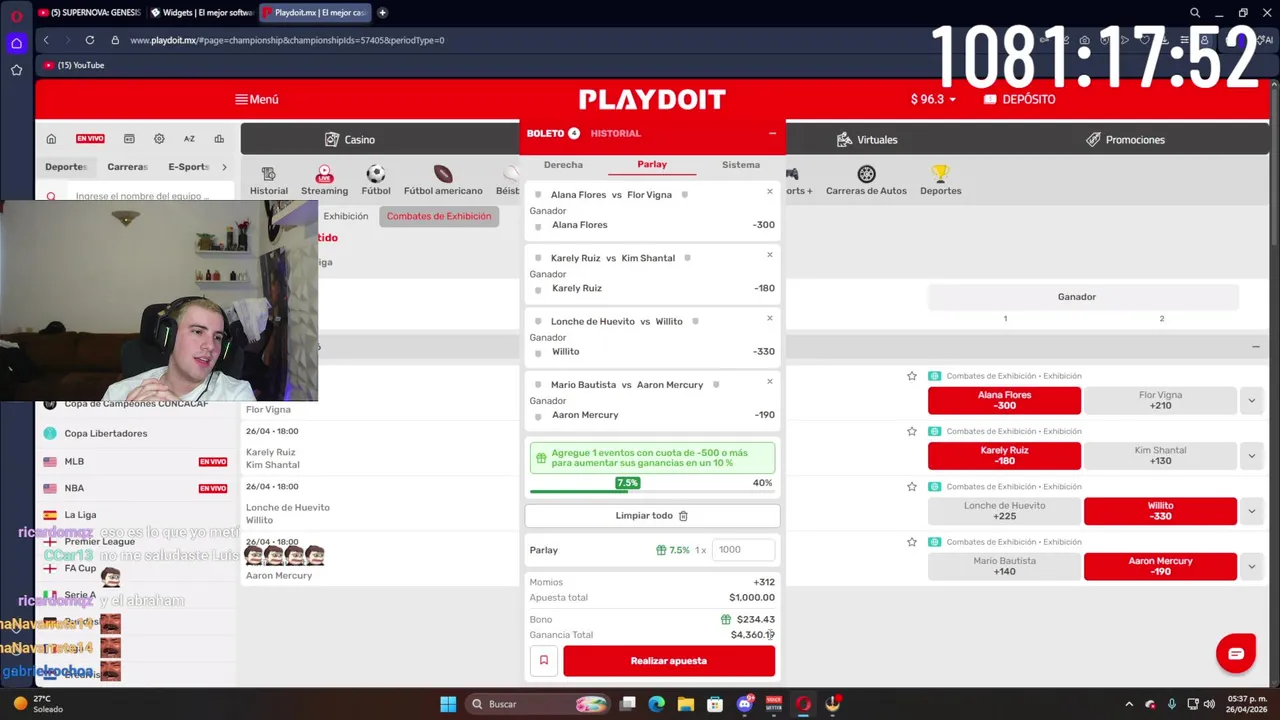1280x720 pixels.
Task: Open the $ 96.3 balance dropdown
Action: tap(933, 99)
